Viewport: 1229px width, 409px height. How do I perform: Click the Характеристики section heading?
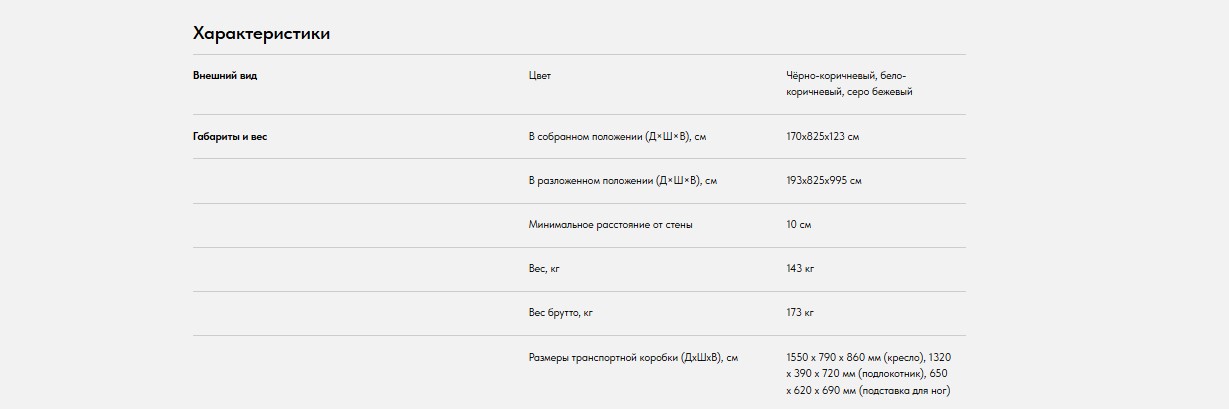pyautogui.click(x=261, y=34)
